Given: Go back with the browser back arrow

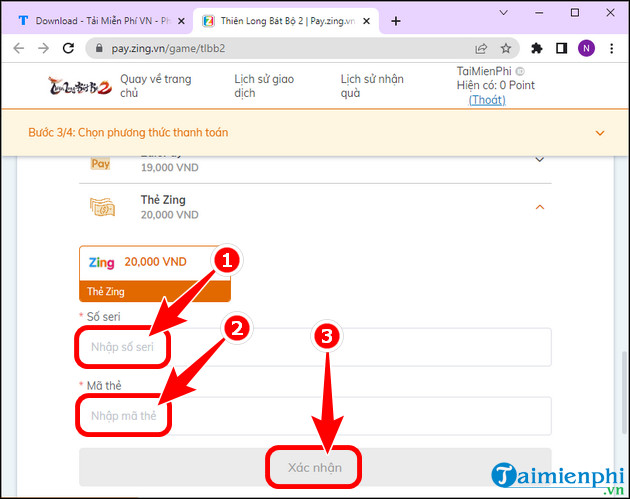Looking at the screenshot, I should coord(19,49).
